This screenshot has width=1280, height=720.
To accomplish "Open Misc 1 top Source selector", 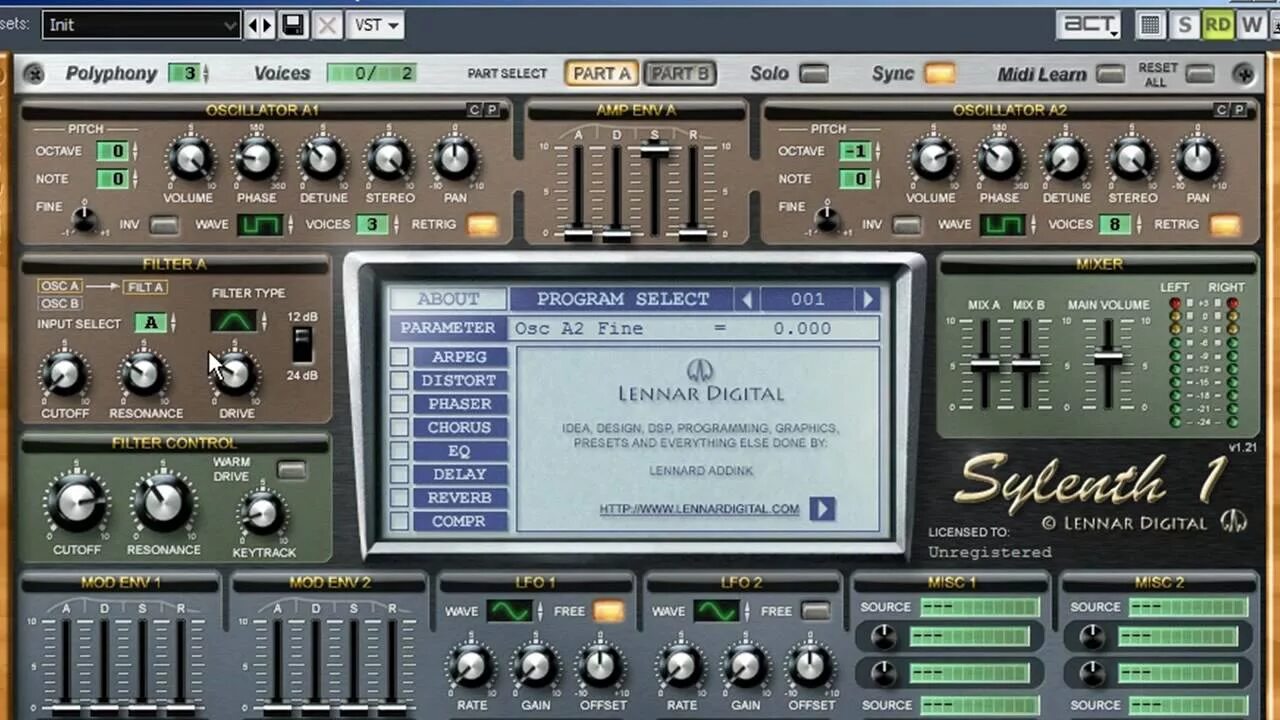I will 980,607.
